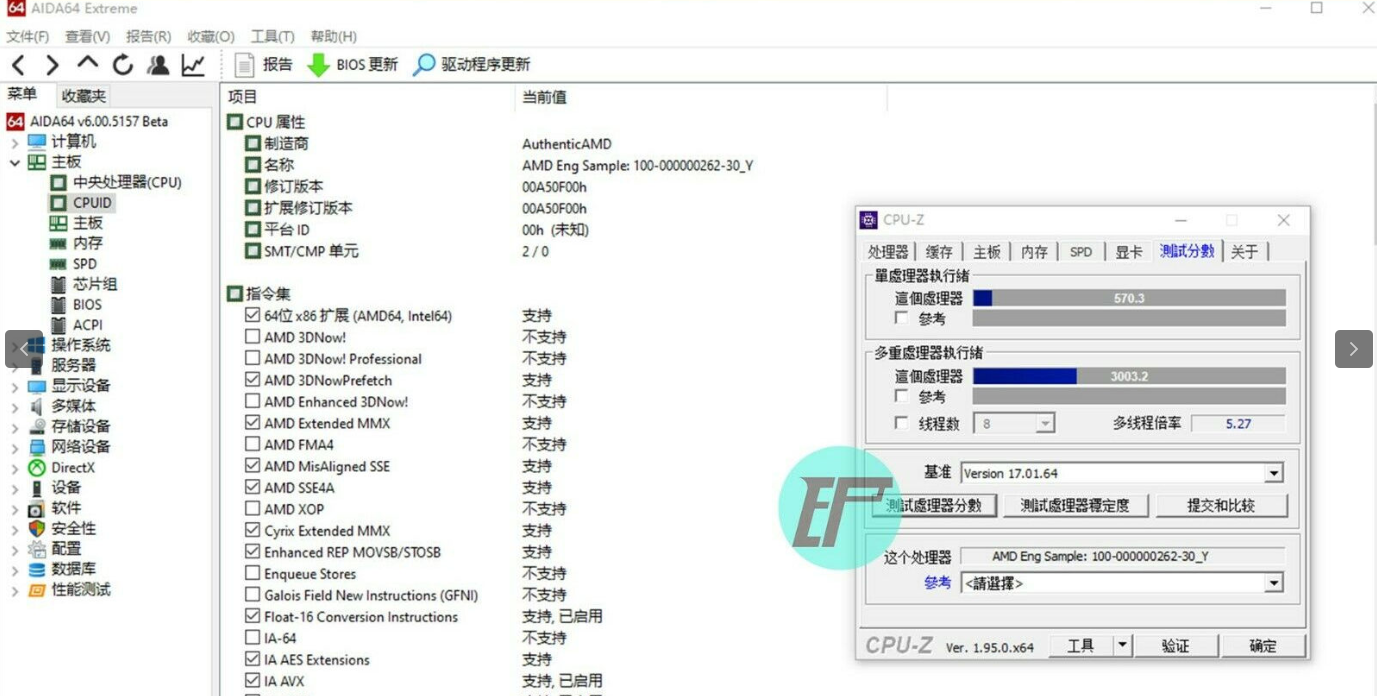Viewport: 1377px width, 696px height.
Task: Open the graph chart toolbar icon
Action: click(x=193, y=65)
